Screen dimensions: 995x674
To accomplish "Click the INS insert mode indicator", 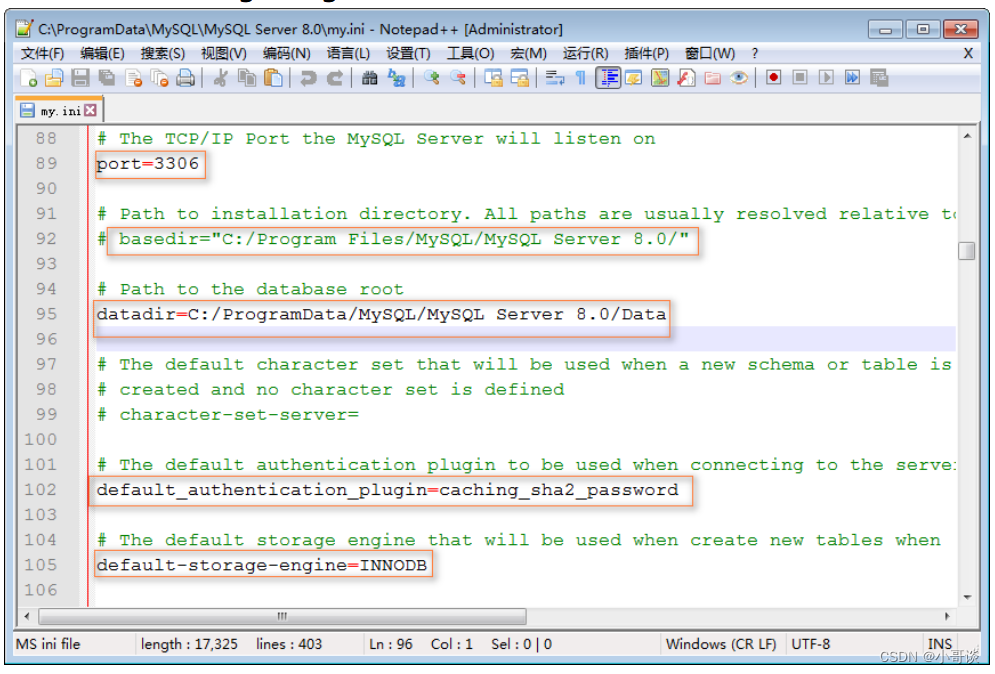I will (x=940, y=644).
